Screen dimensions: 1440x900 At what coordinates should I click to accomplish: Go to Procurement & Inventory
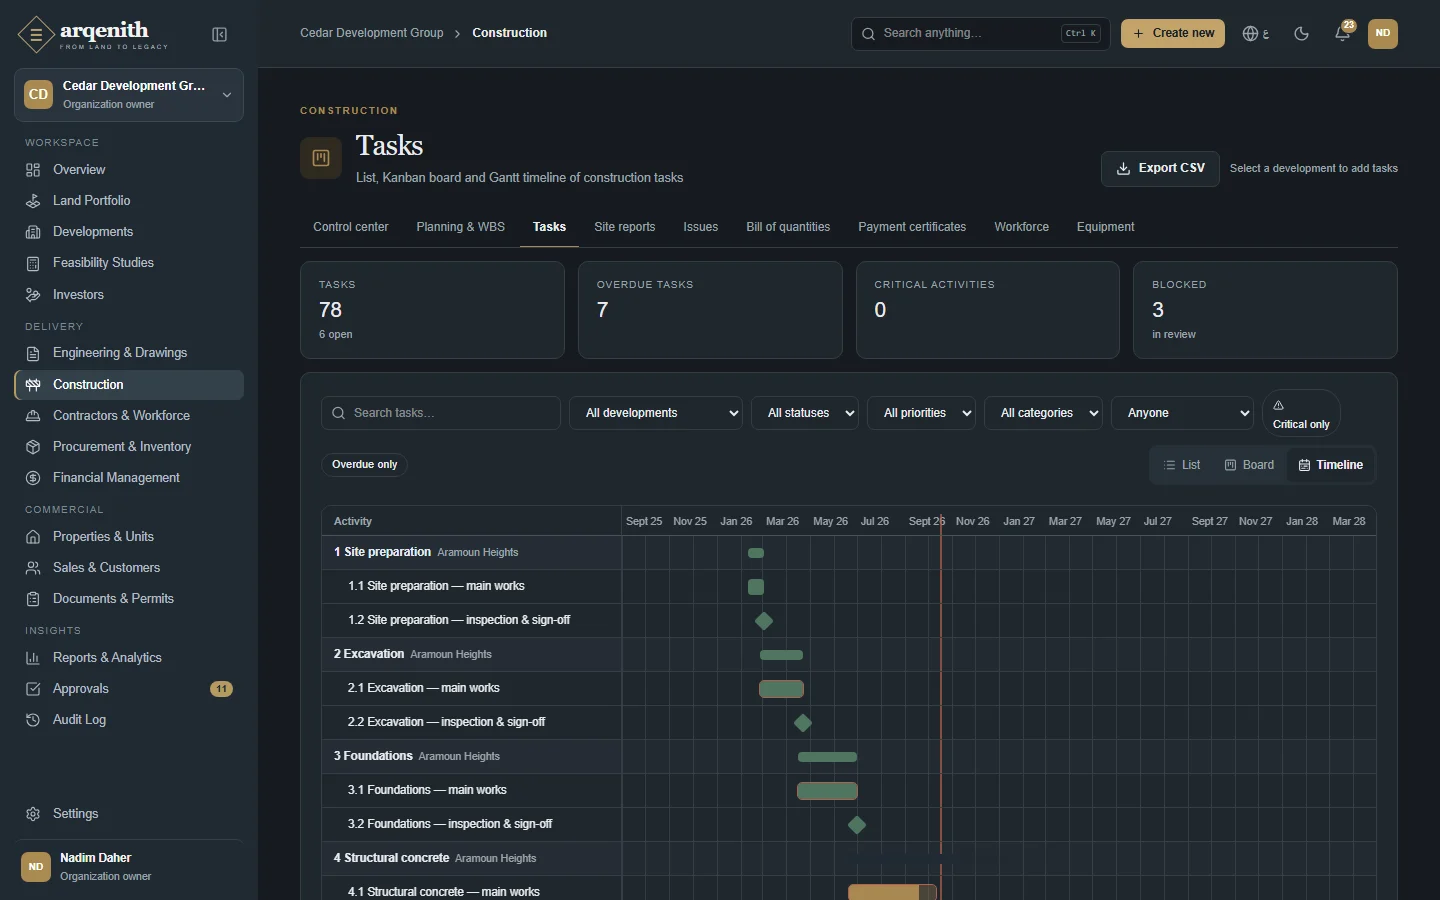point(129,447)
